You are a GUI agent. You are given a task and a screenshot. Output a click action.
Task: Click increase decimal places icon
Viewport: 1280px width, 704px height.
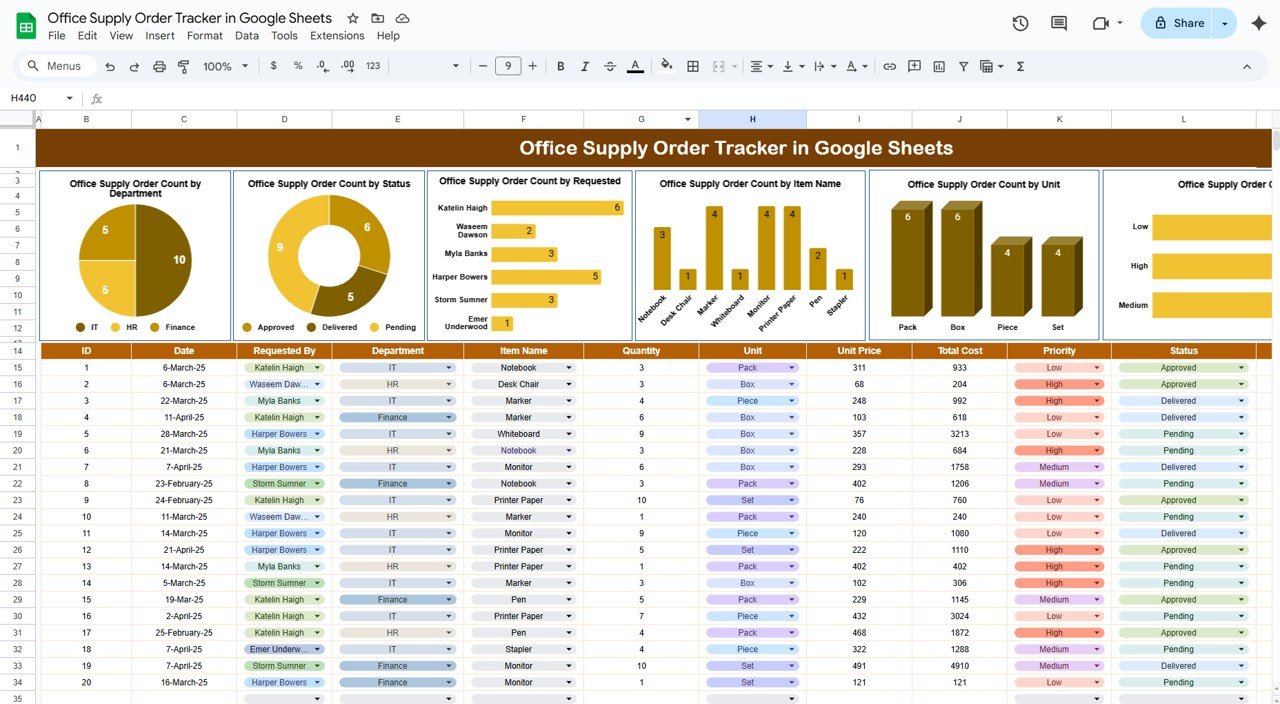click(347, 66)
